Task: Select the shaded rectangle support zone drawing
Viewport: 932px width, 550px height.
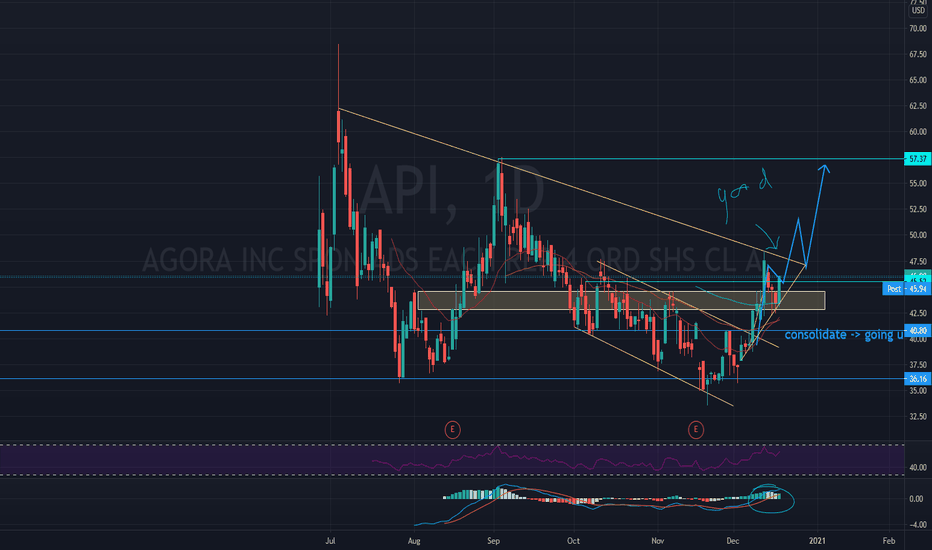Action: [x=621, y=300]
